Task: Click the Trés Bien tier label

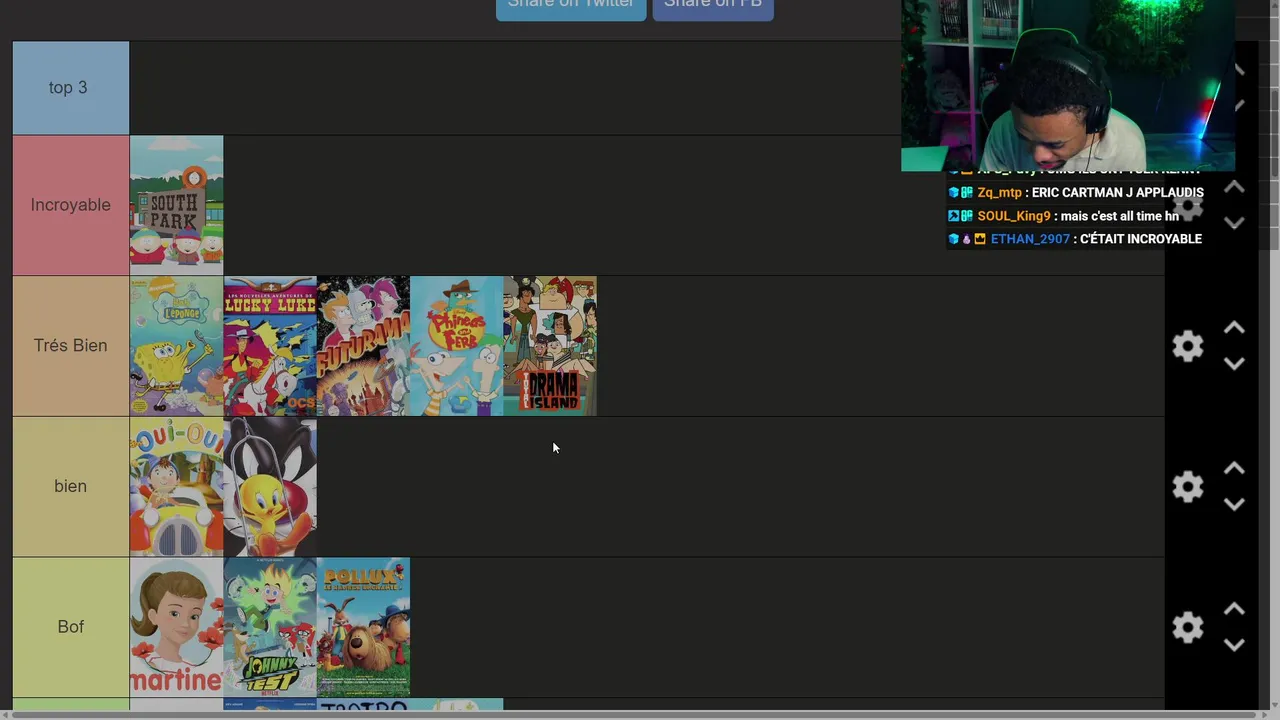Action: coord(71,346)
